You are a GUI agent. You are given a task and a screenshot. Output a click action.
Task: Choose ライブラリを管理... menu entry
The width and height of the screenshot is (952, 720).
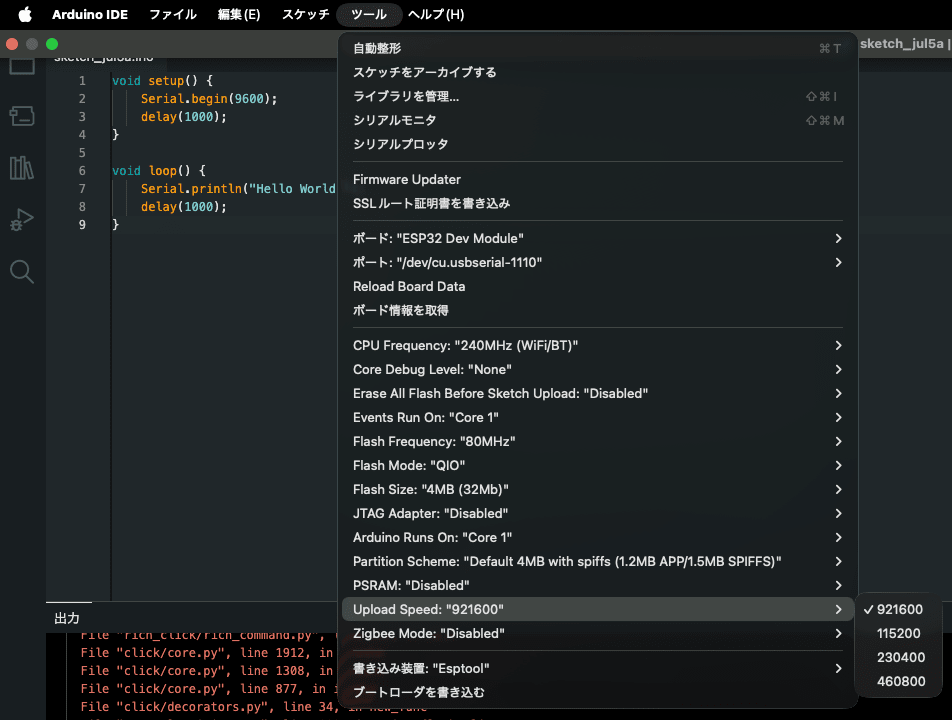[x=598, y=96]
